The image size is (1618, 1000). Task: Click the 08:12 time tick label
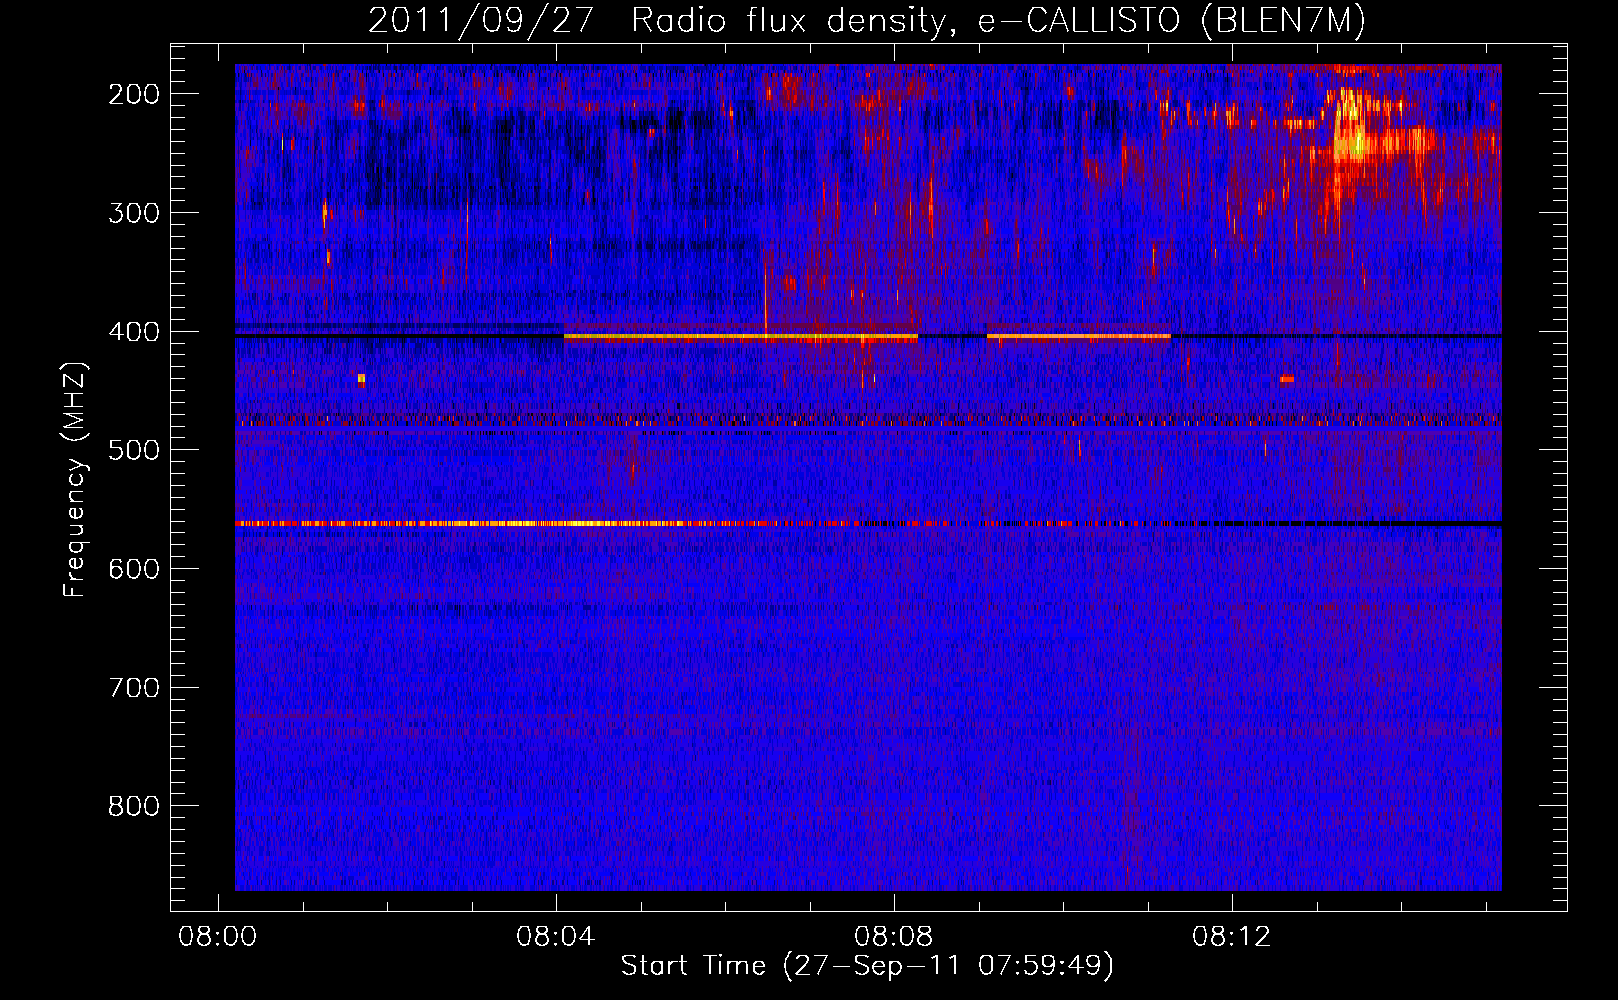tap(1232, 937)
